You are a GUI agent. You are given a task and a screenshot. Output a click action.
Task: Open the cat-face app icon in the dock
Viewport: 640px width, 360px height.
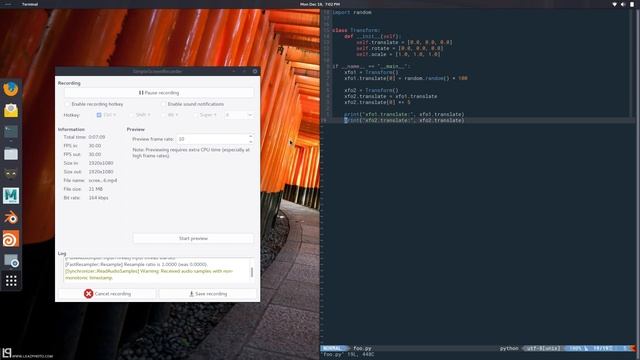[x=11, y=174]
